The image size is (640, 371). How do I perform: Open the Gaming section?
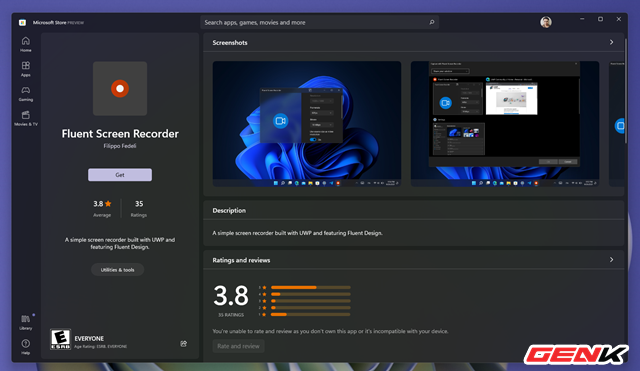[x=26, y=93]
